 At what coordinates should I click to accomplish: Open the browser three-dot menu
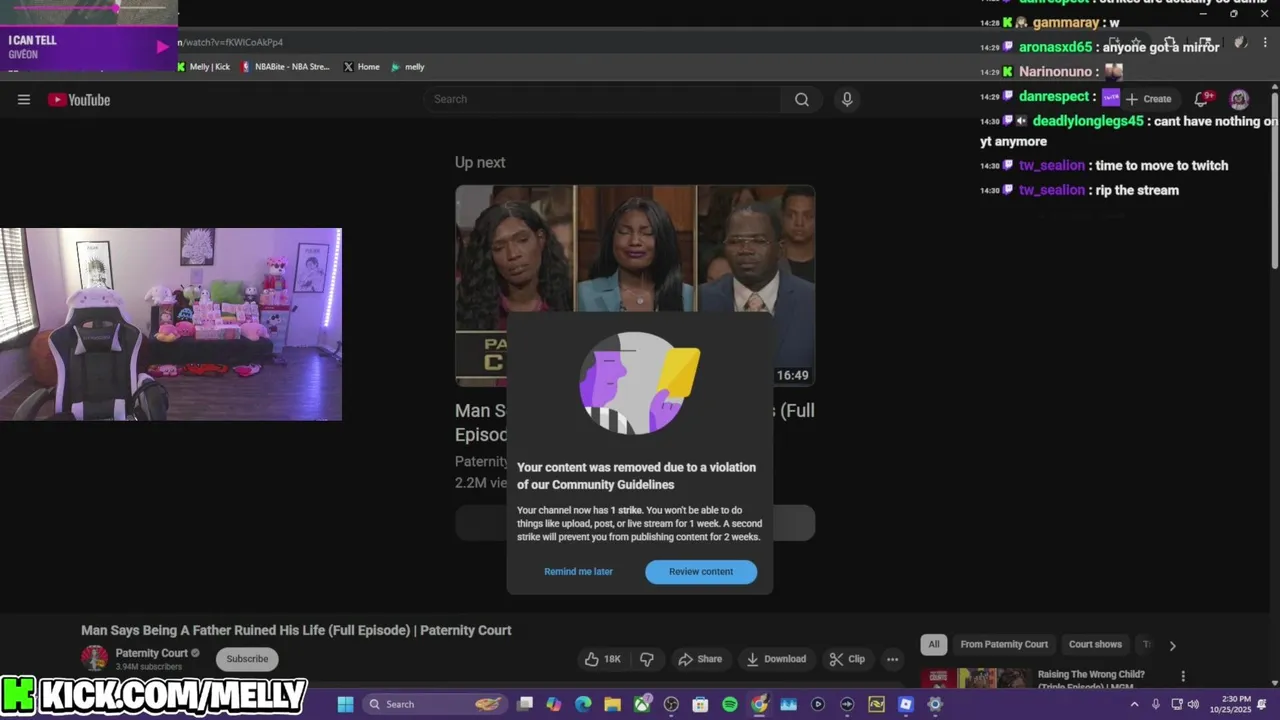1266,42
